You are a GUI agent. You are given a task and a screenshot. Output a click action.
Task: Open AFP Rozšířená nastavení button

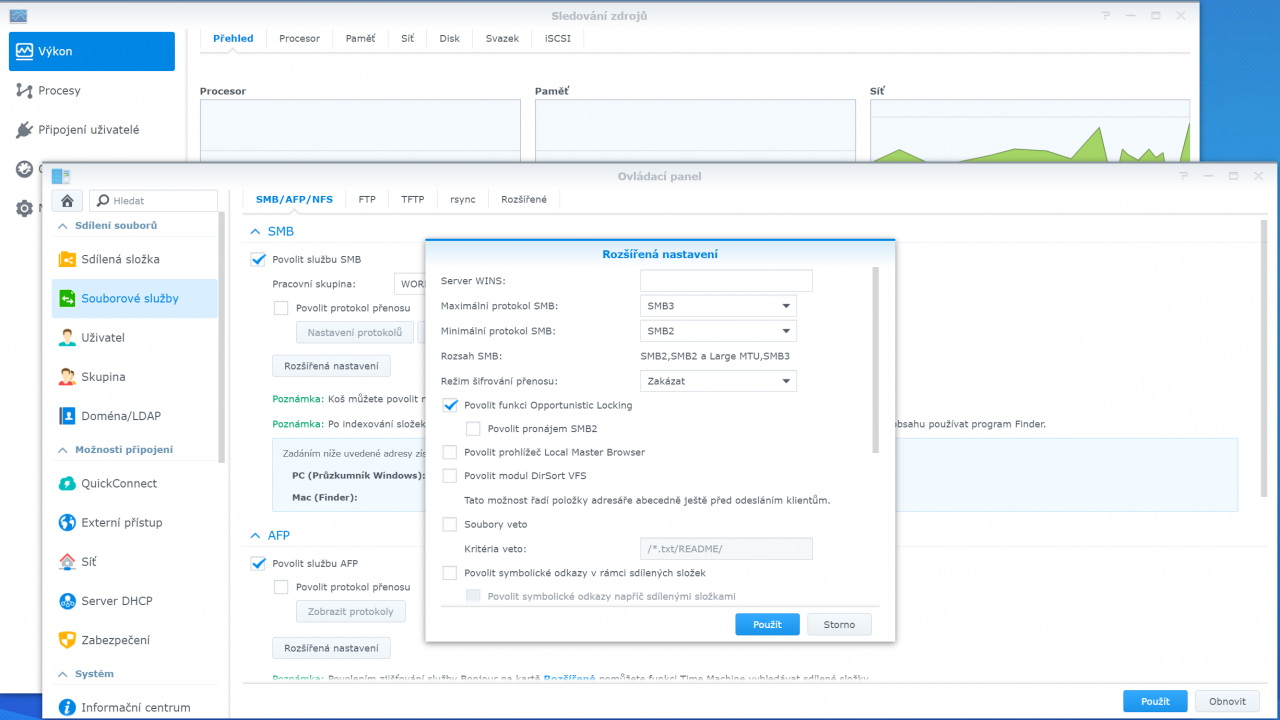click(x=331, y=648)
